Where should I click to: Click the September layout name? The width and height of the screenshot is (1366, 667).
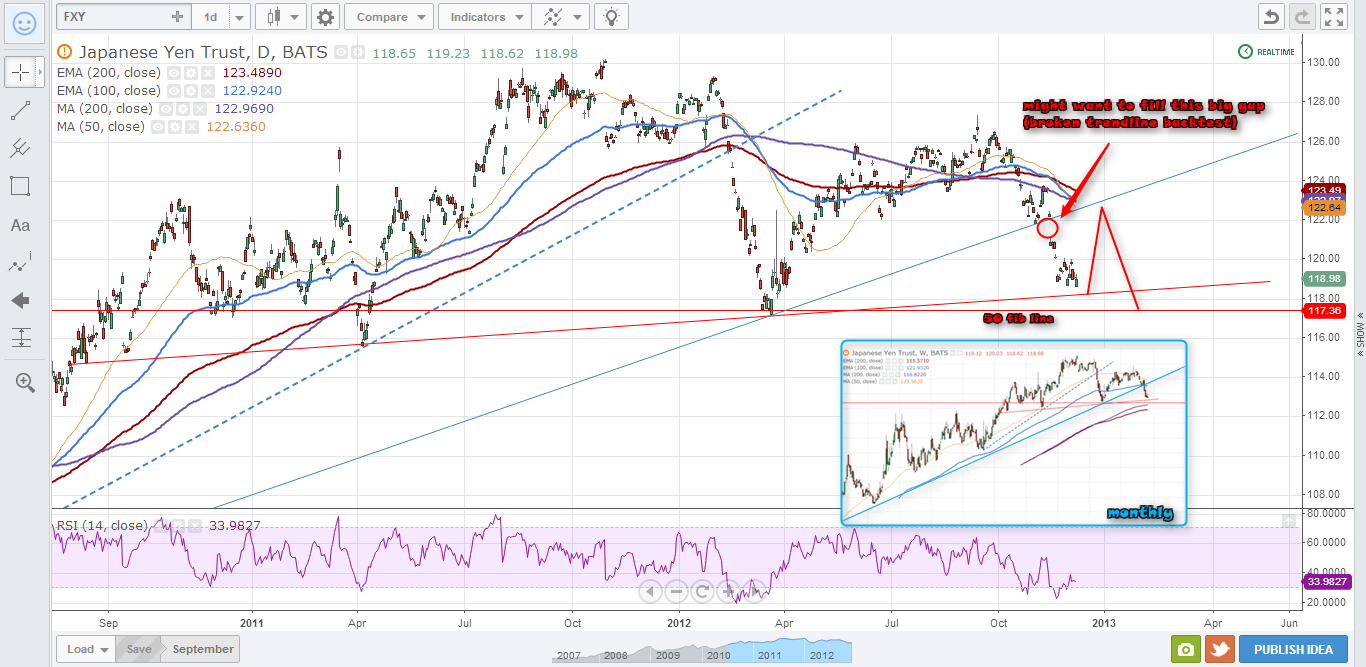203,649
